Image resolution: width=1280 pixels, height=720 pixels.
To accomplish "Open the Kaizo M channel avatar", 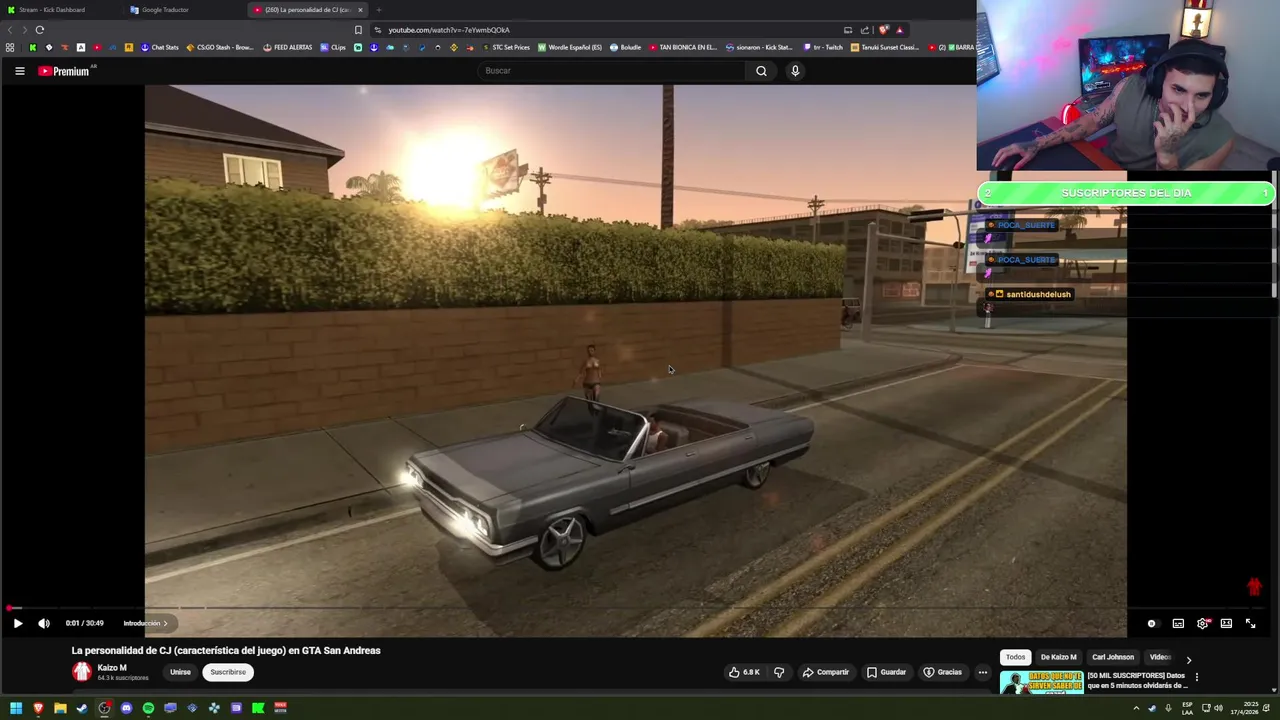I will 82,672.
